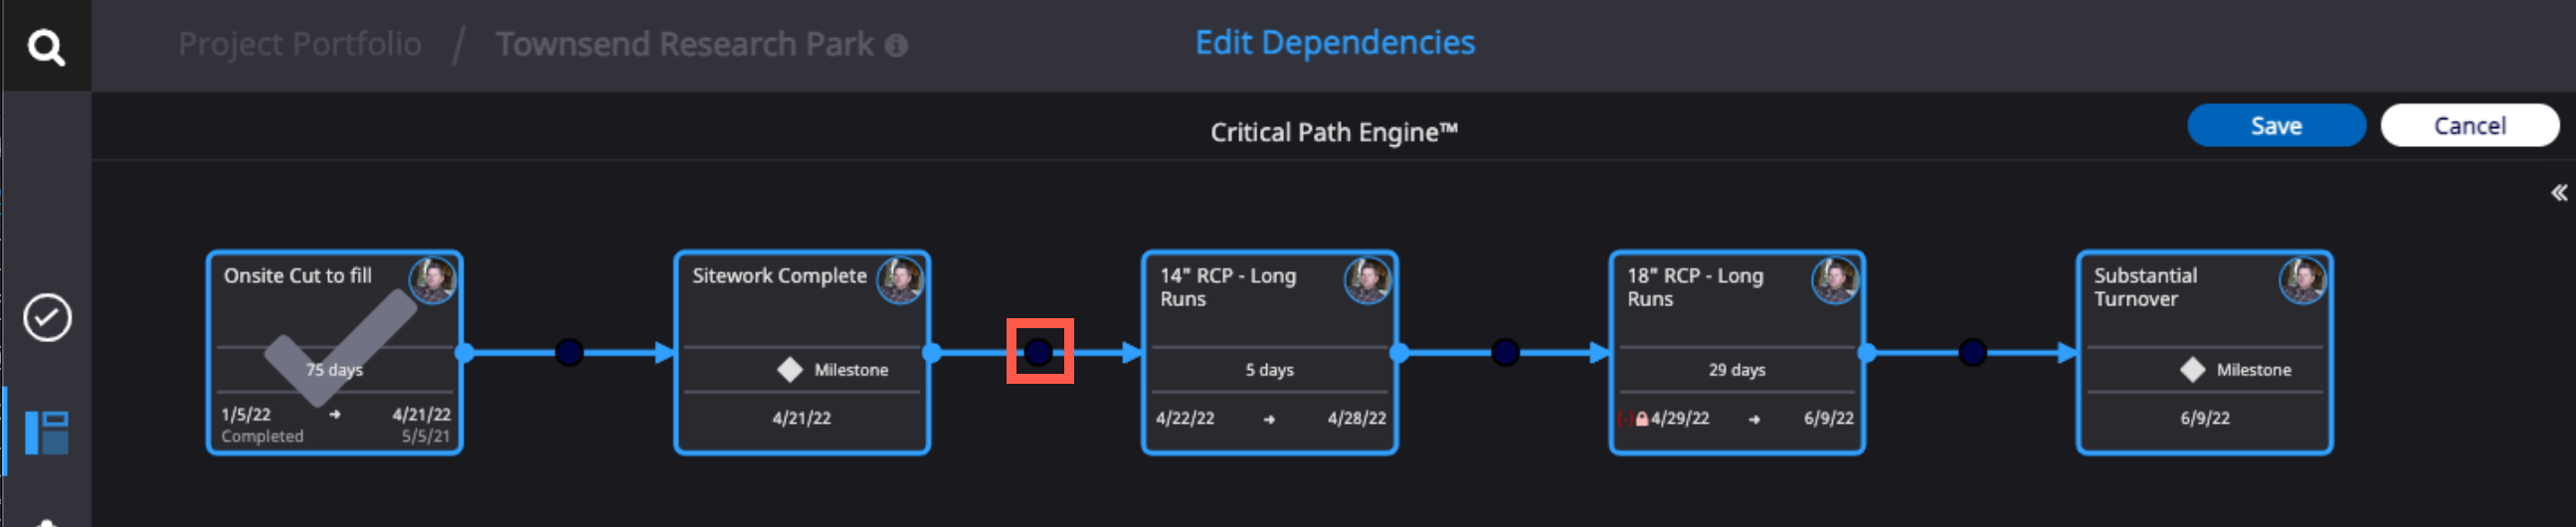Select dependency node before Substantial Turnover
Viewport: 2576px width, 527px height.
tap(1972, 352)
